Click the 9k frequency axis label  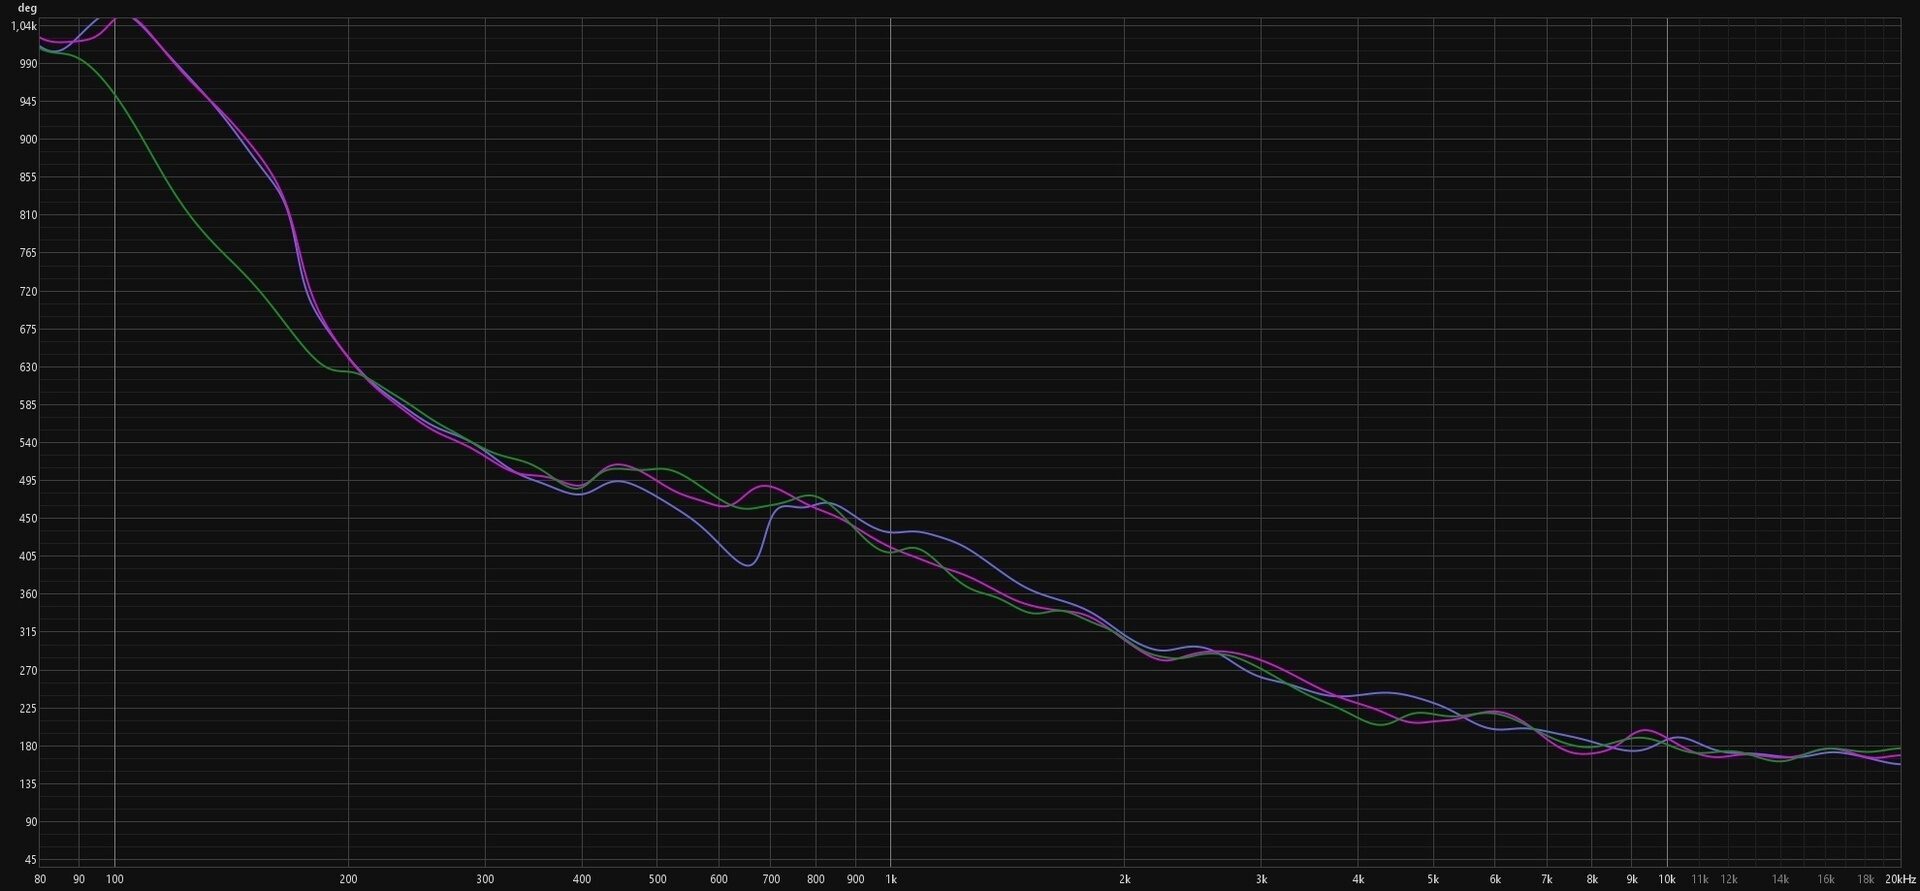pyautogui.click(x=1632, y=880)
